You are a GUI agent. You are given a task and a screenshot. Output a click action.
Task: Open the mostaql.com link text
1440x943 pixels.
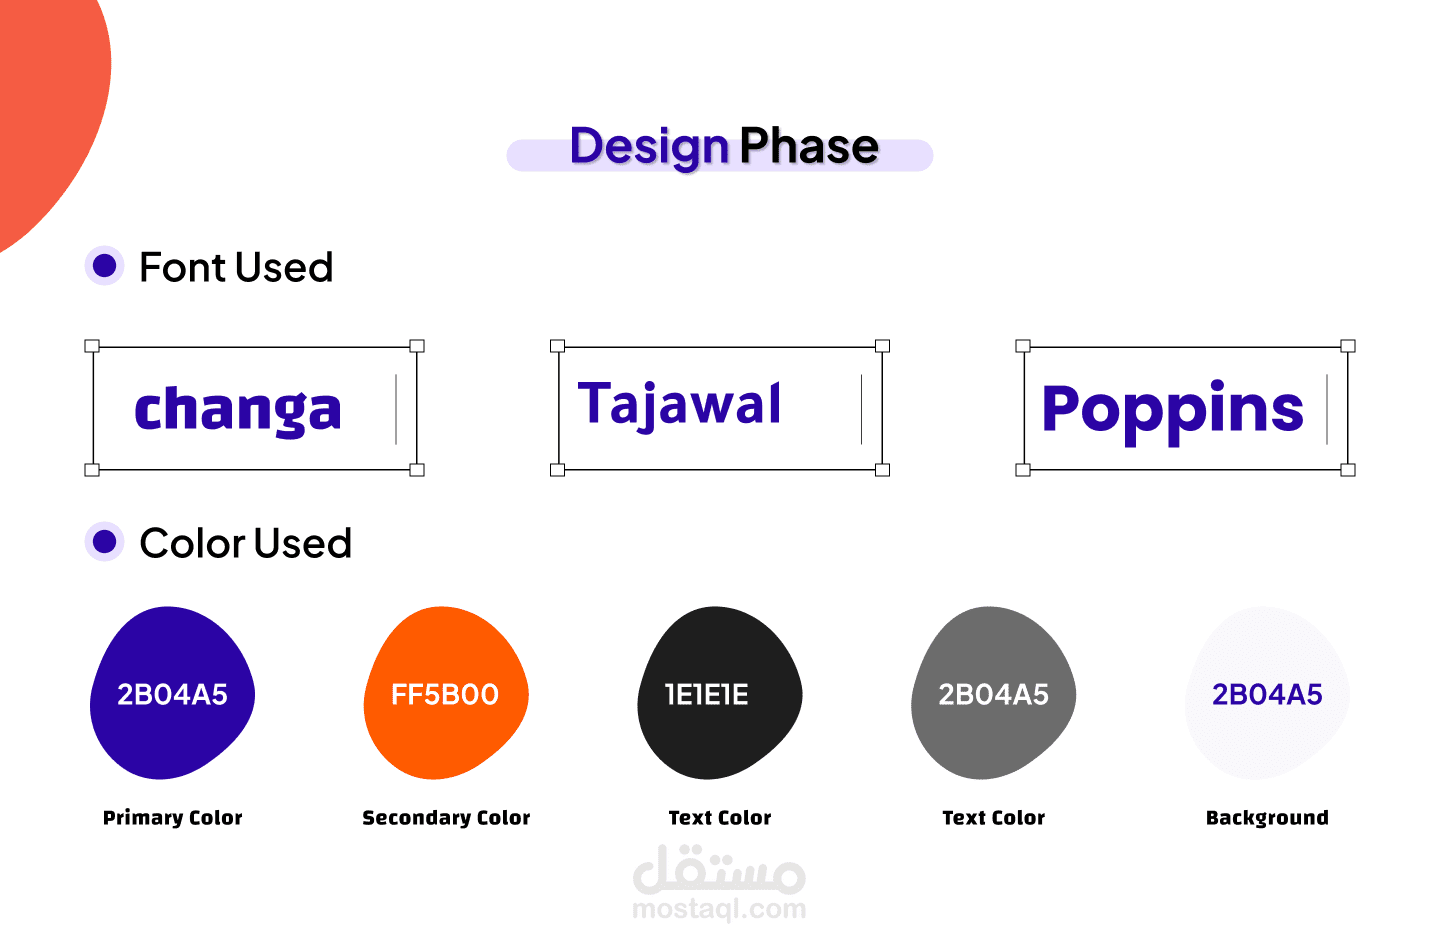[x=719, y=909]
